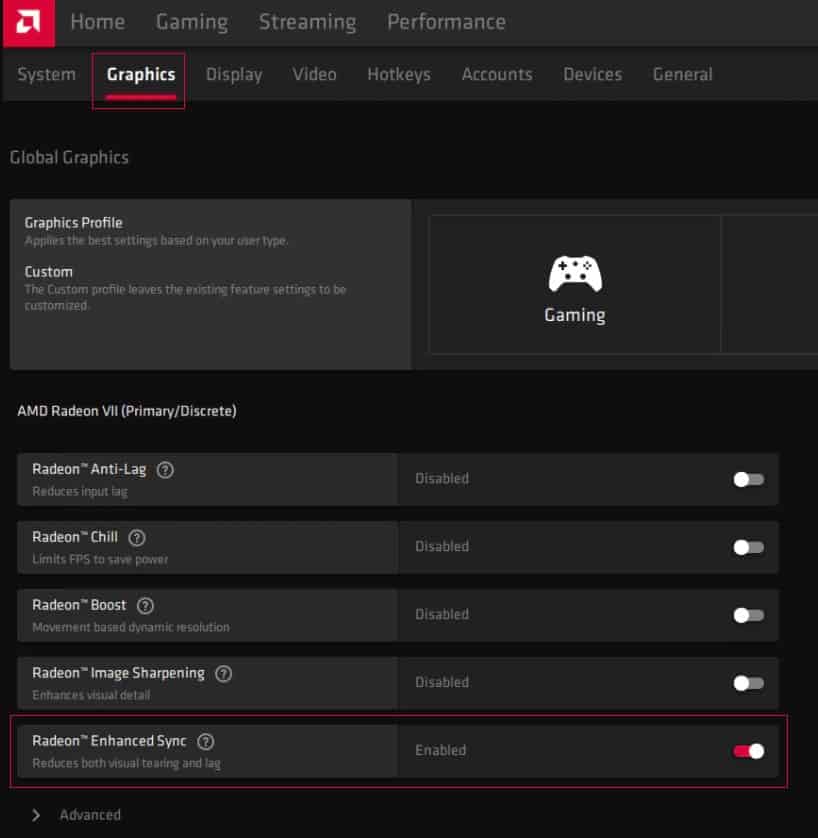Click the AMD logo in the top corner
This screenshot has height=838, width=818.
26,22
